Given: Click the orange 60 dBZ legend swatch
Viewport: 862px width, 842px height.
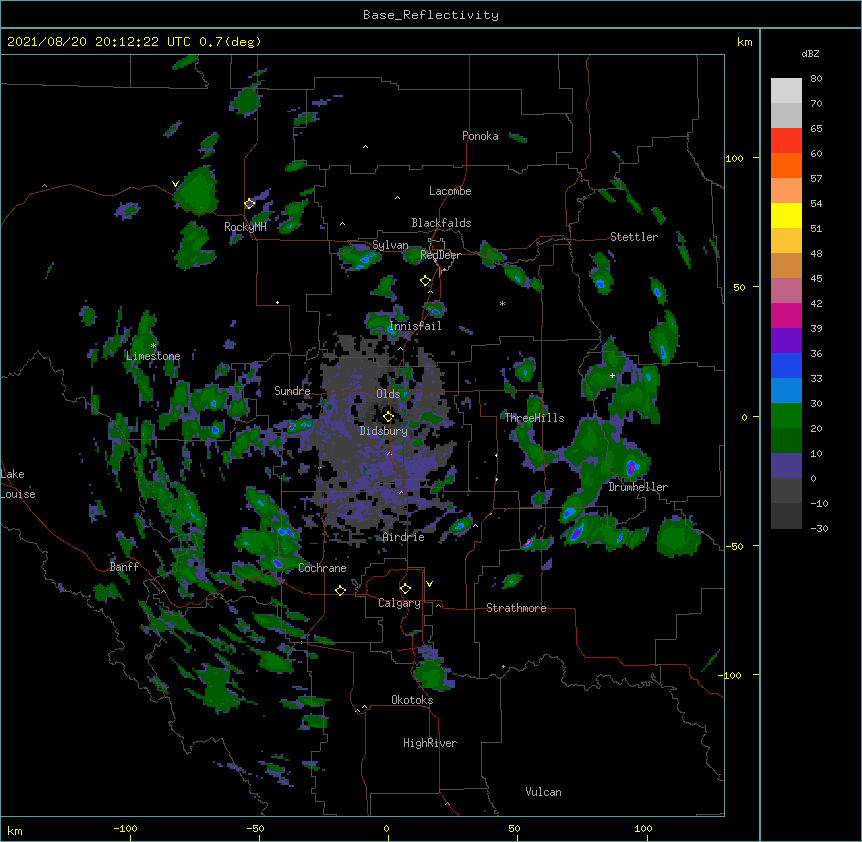Looking at the screenshot, I should click(x=786, y=166).
